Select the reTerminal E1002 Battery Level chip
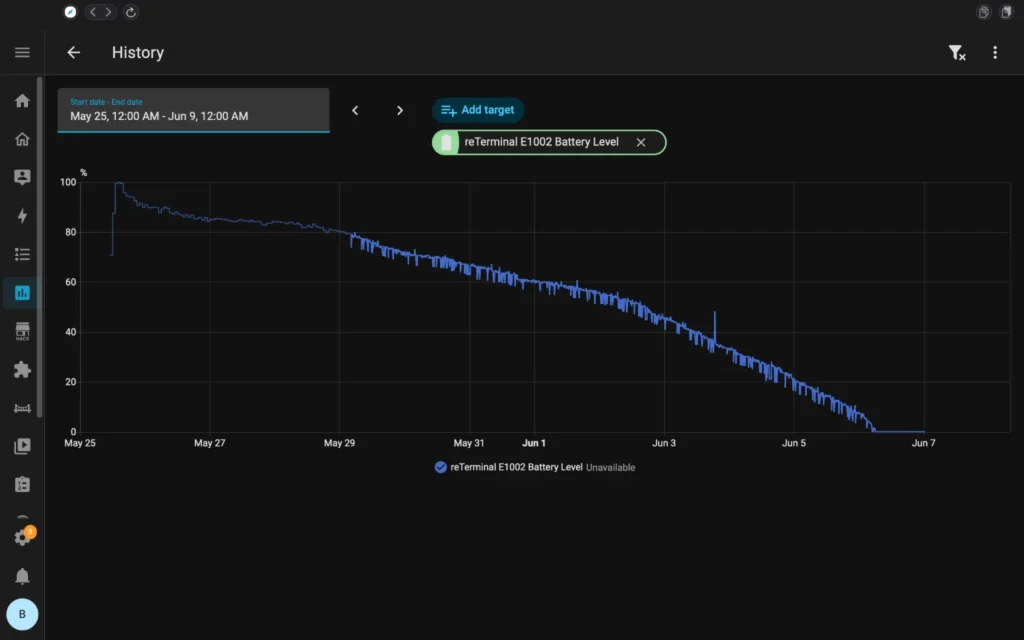Image resolution: width=1024 pixels, height=640 pixels. pos(549,142)
